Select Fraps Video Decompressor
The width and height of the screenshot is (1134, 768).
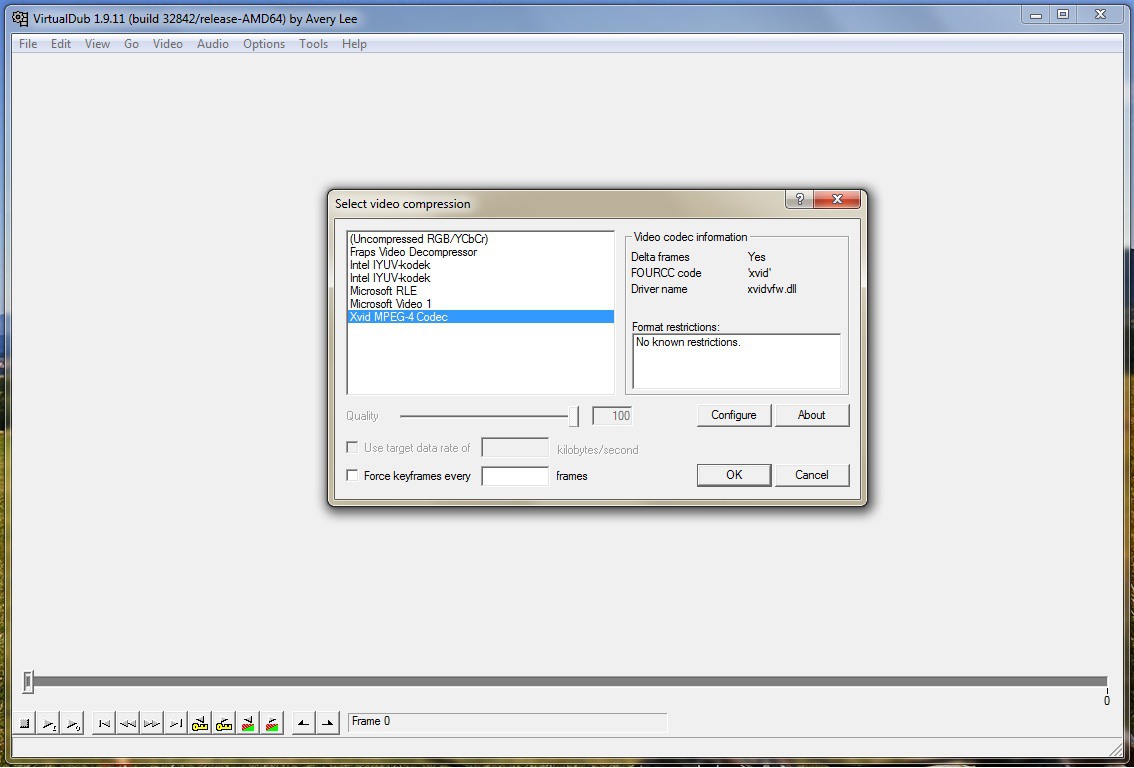point(480,252)
